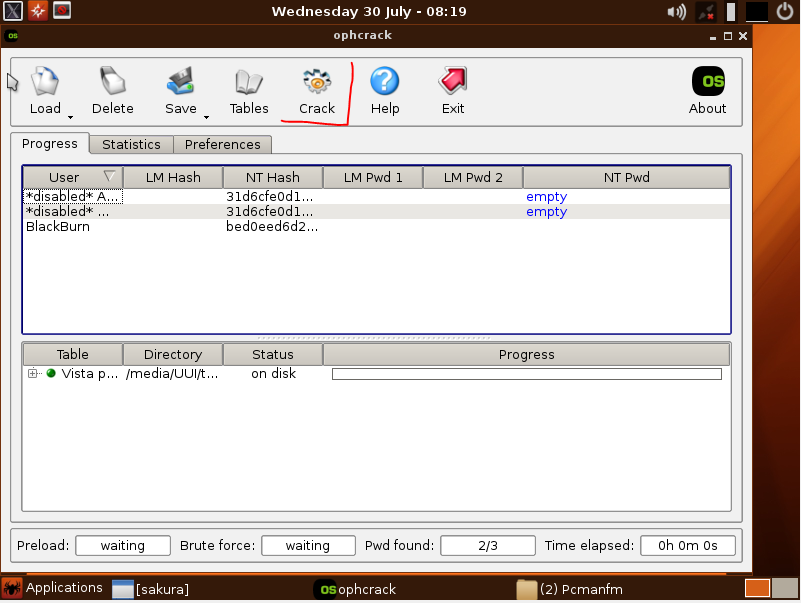This screenshot has width=801, height=603.
Task: Click the ophcrack taskbar entry
Action: click(355, 589)
